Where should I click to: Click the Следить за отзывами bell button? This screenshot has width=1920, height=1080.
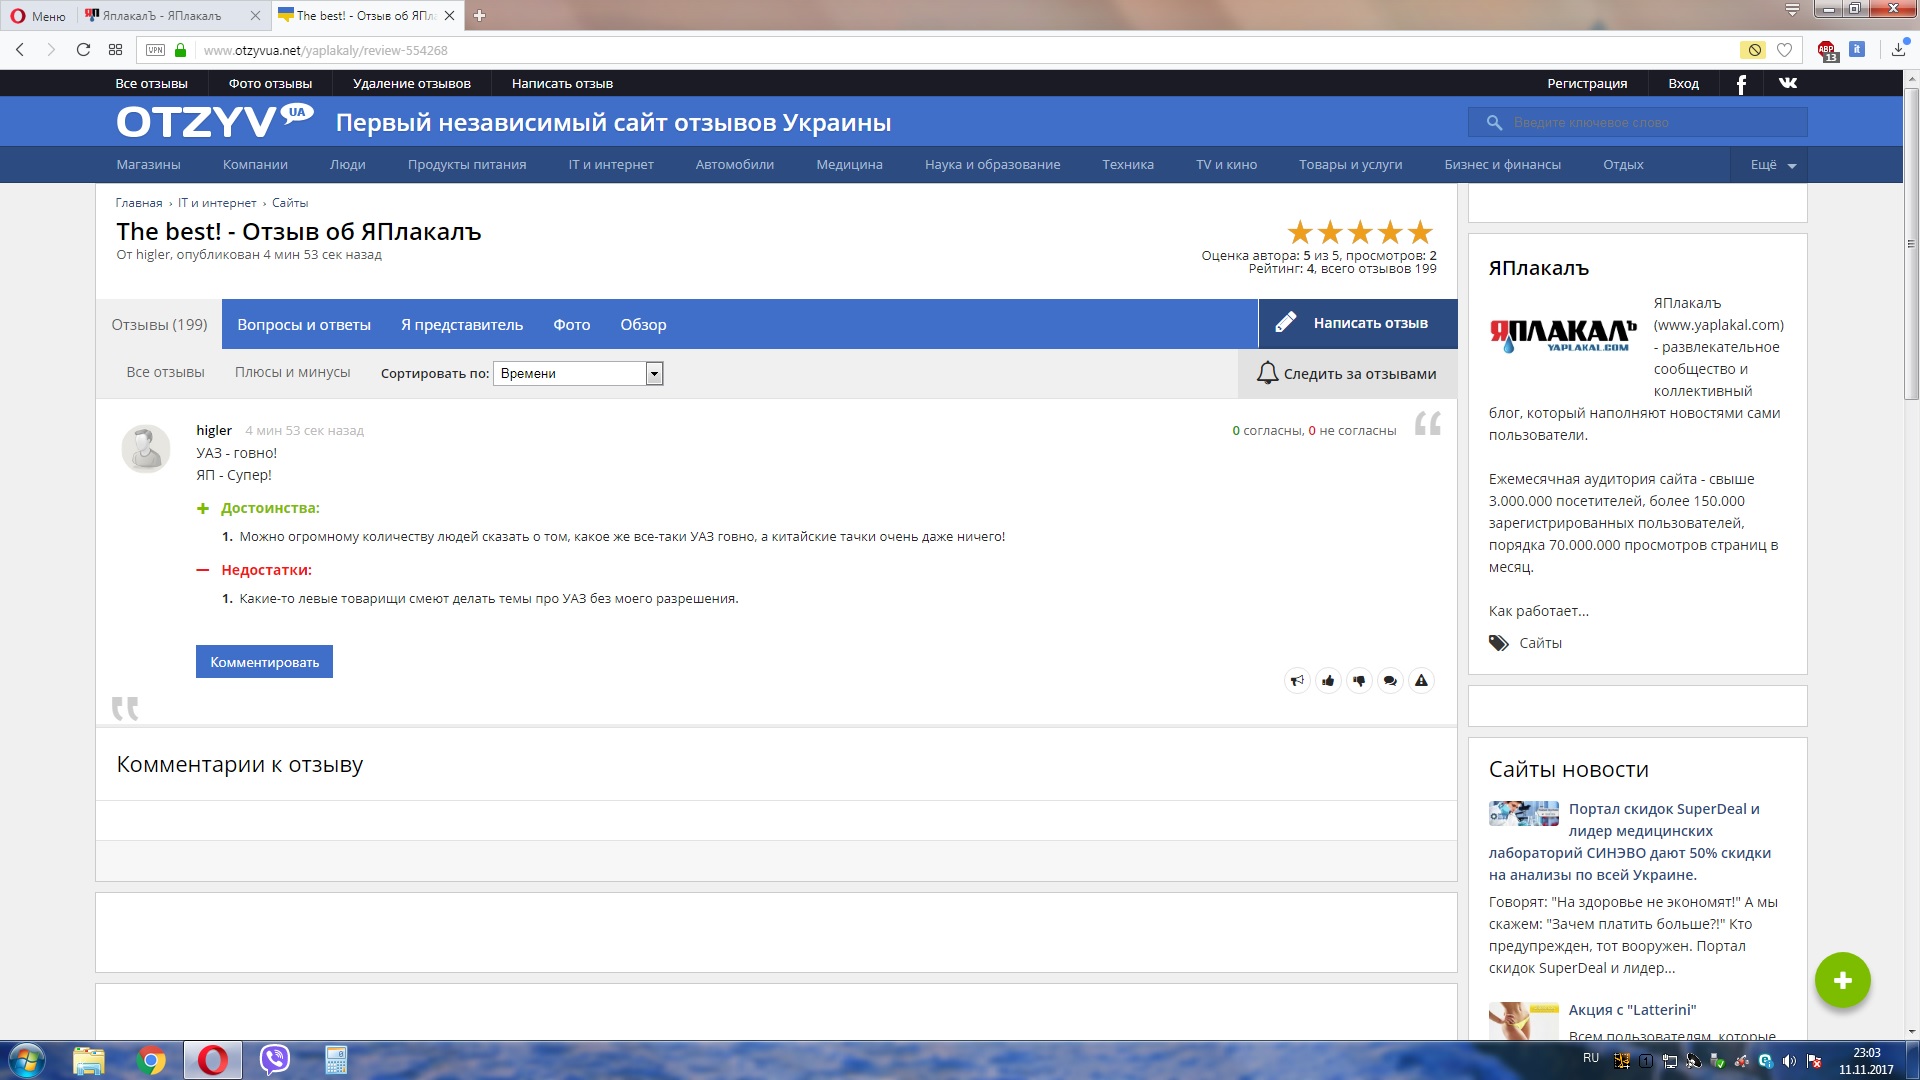point(1347,373)
